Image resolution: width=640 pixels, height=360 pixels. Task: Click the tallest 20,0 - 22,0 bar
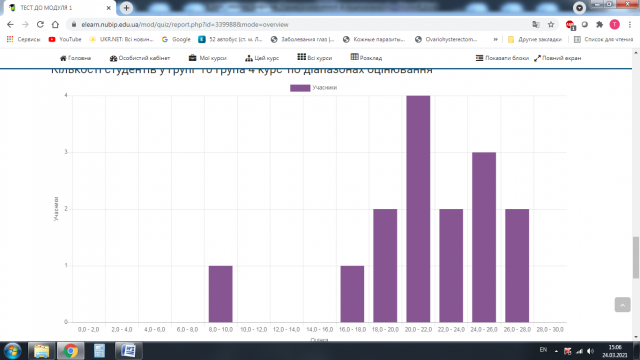click(x=418, y=209)
